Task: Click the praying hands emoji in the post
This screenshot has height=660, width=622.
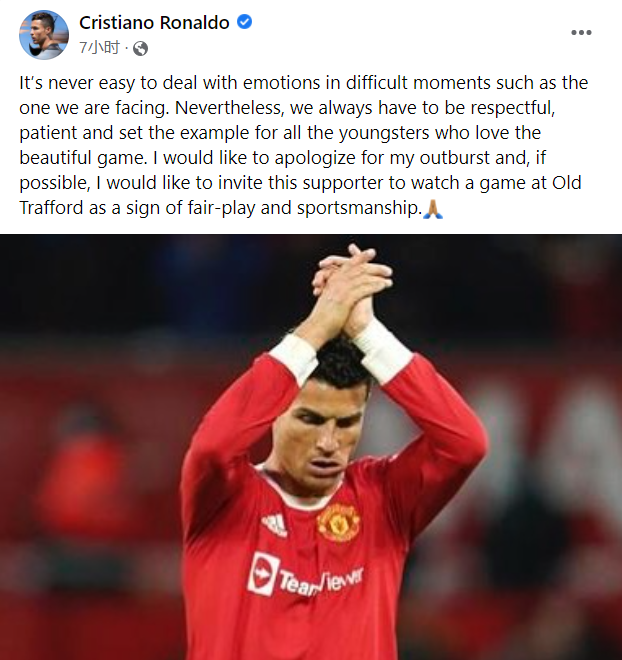Action: pyautogui.click(x=433, y=208)
